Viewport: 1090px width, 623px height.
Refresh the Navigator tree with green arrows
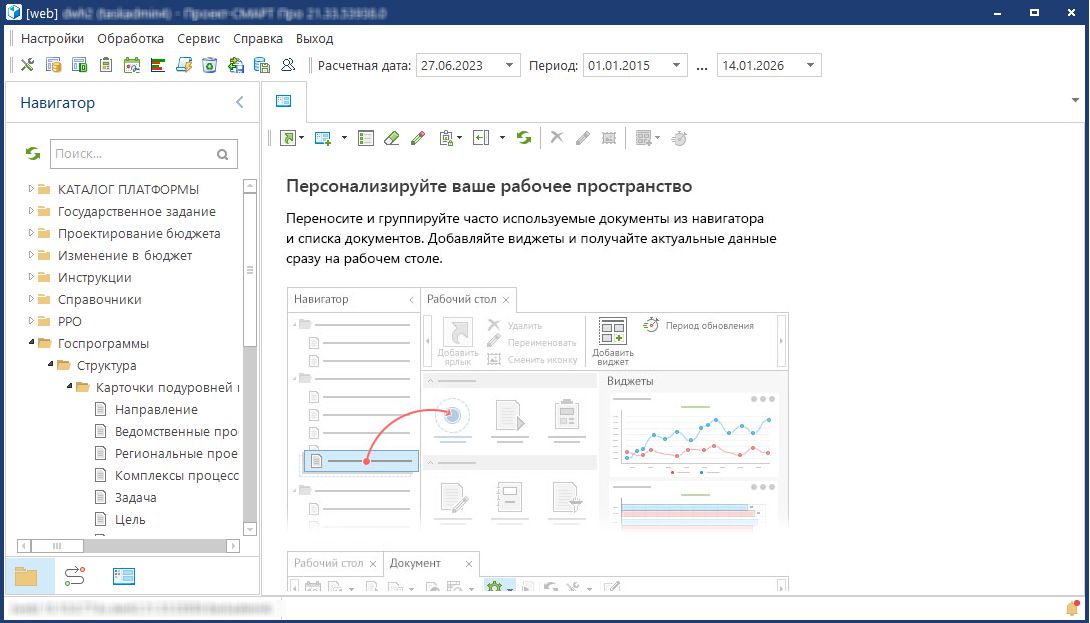click(x=33, y=154)
